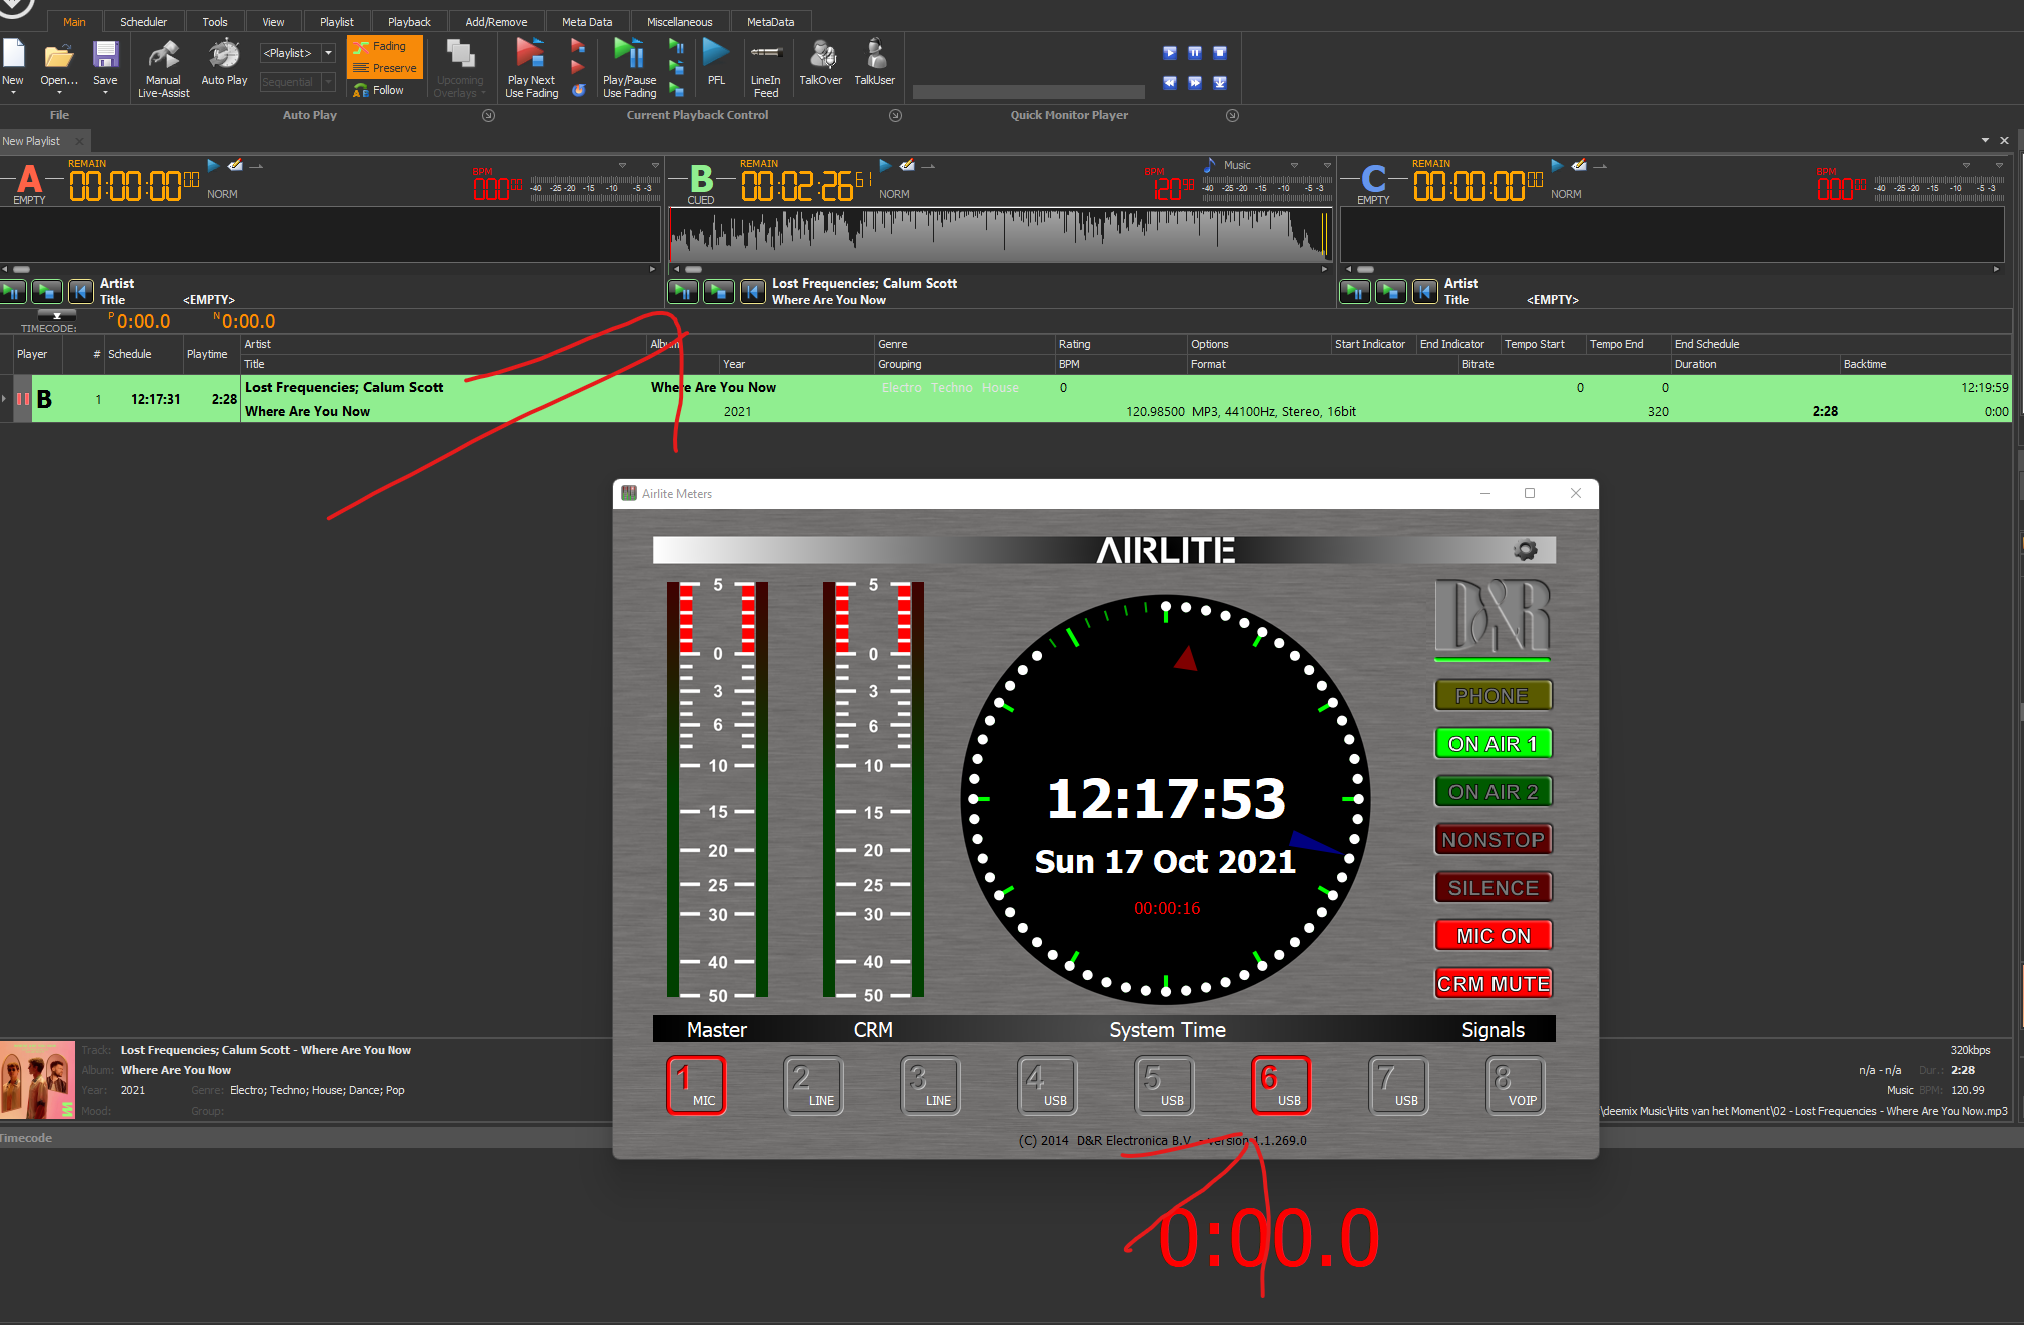Switch to the Scheduler ribbon tab
This screenshot has width=2024, height=1325.
click(x=143, y=22)
